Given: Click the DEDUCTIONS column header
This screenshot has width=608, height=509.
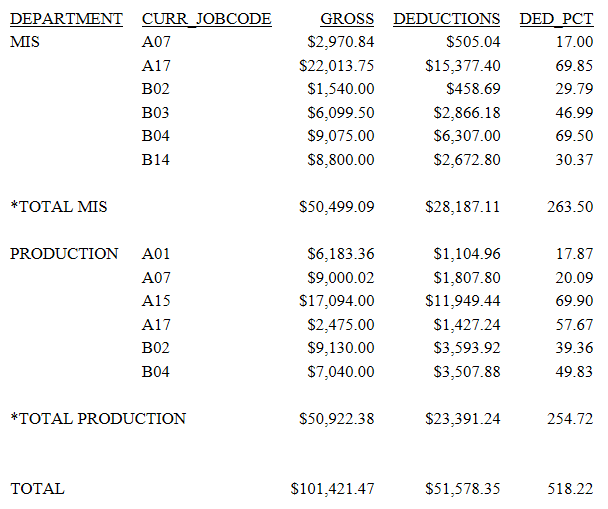Looking at the screenshot, I should (x=447, y=19).
